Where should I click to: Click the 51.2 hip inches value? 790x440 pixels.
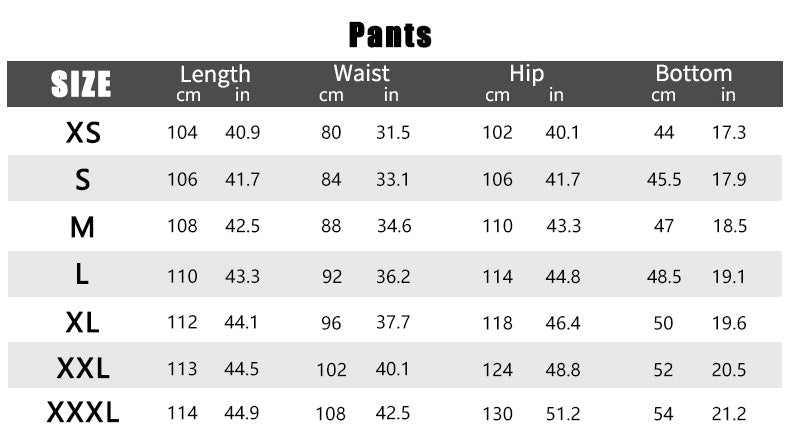pyautogui.click(x=563, y=414)
